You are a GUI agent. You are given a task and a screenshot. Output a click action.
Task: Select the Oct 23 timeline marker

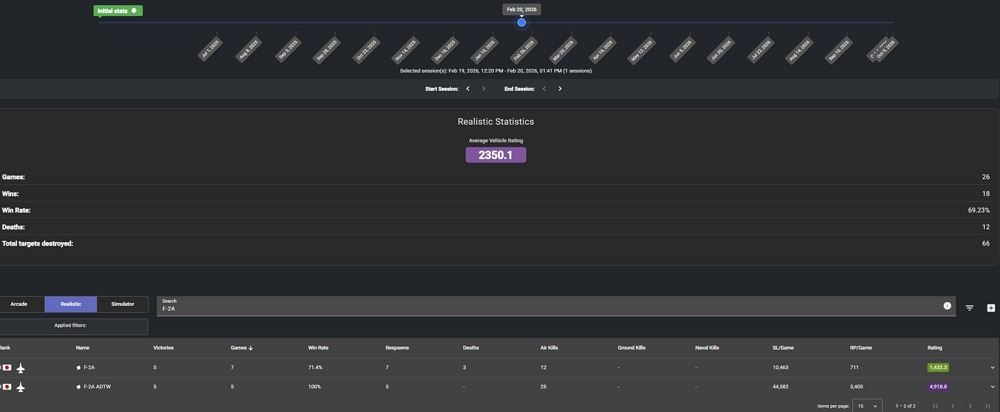[x=367, y=50]
